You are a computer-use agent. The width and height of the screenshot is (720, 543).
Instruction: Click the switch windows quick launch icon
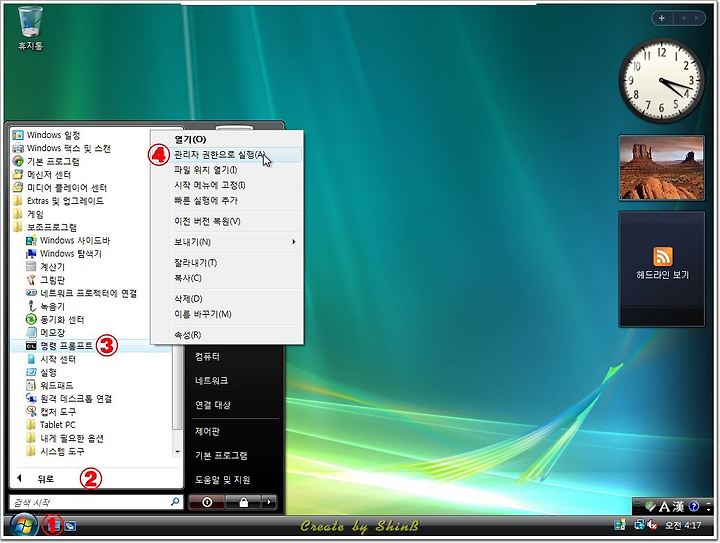[70, 526]
